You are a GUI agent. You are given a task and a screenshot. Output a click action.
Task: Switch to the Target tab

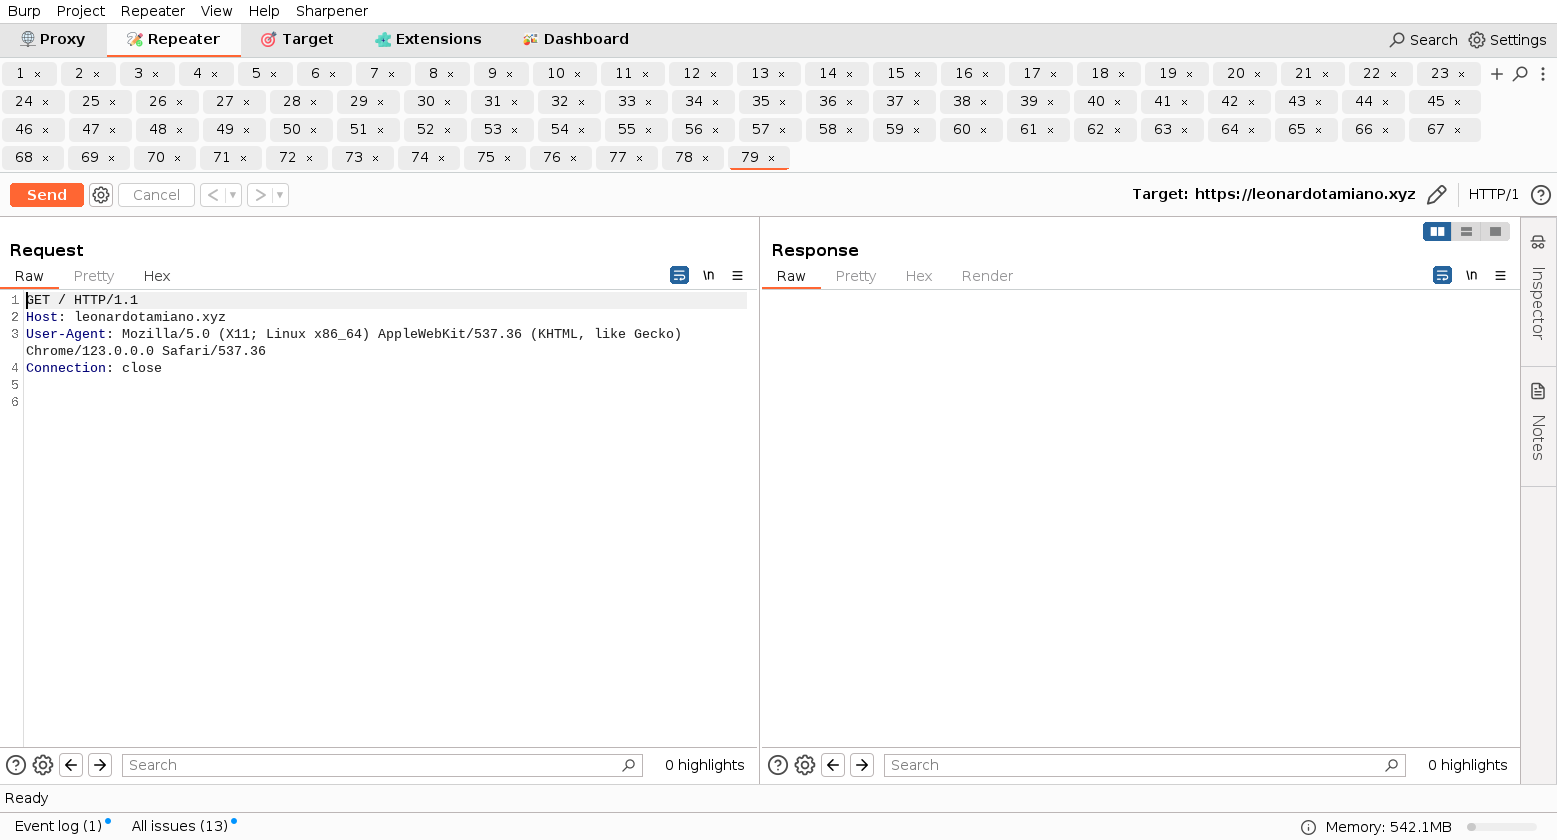click(x=297, y=39)
